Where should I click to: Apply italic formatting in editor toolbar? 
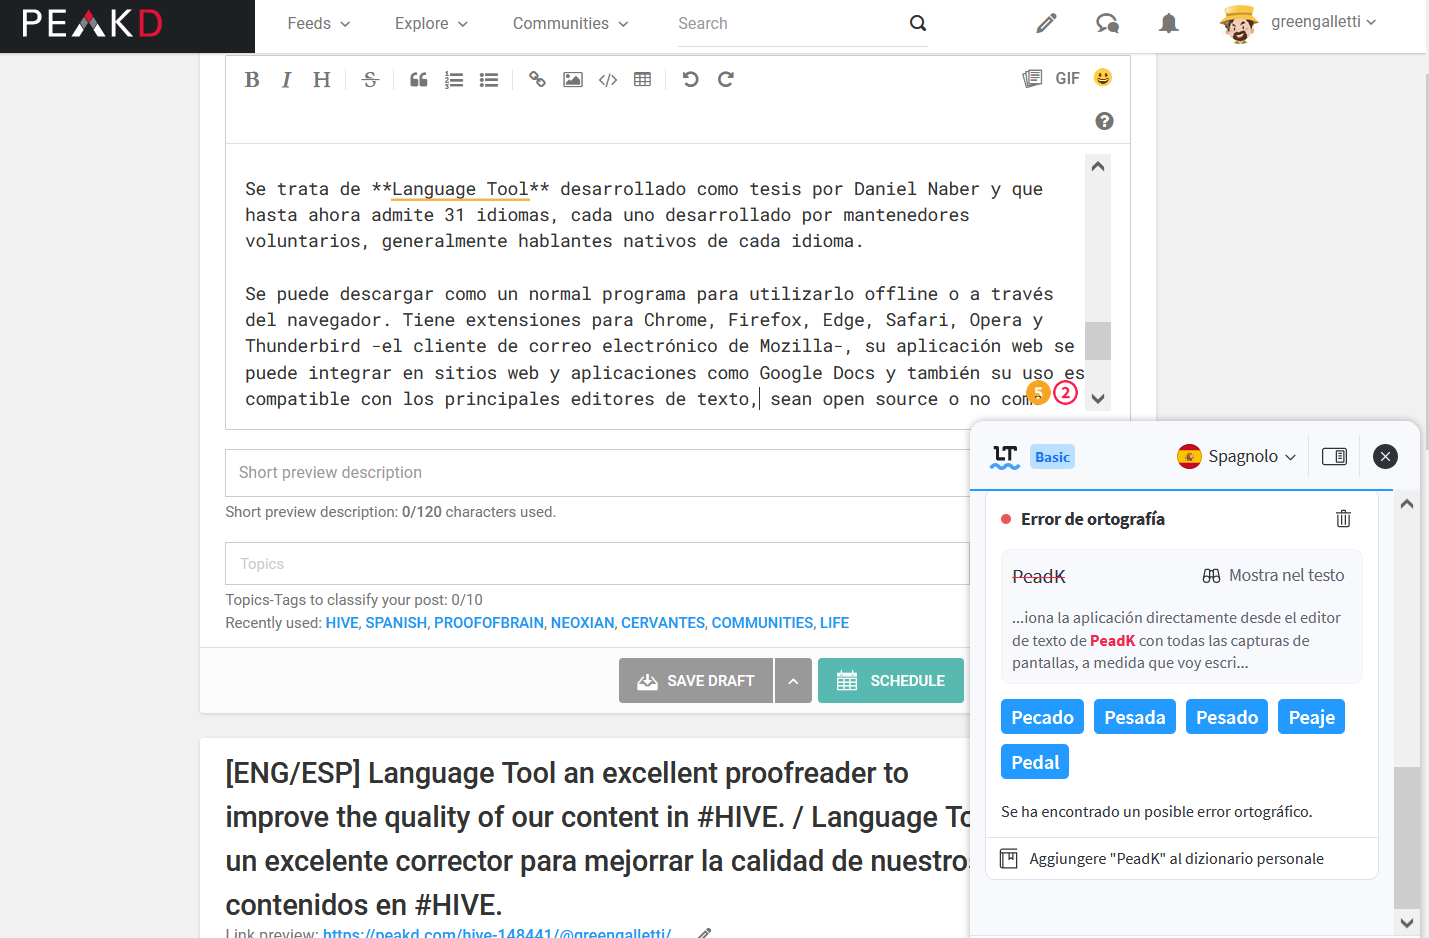click(286, 80)
